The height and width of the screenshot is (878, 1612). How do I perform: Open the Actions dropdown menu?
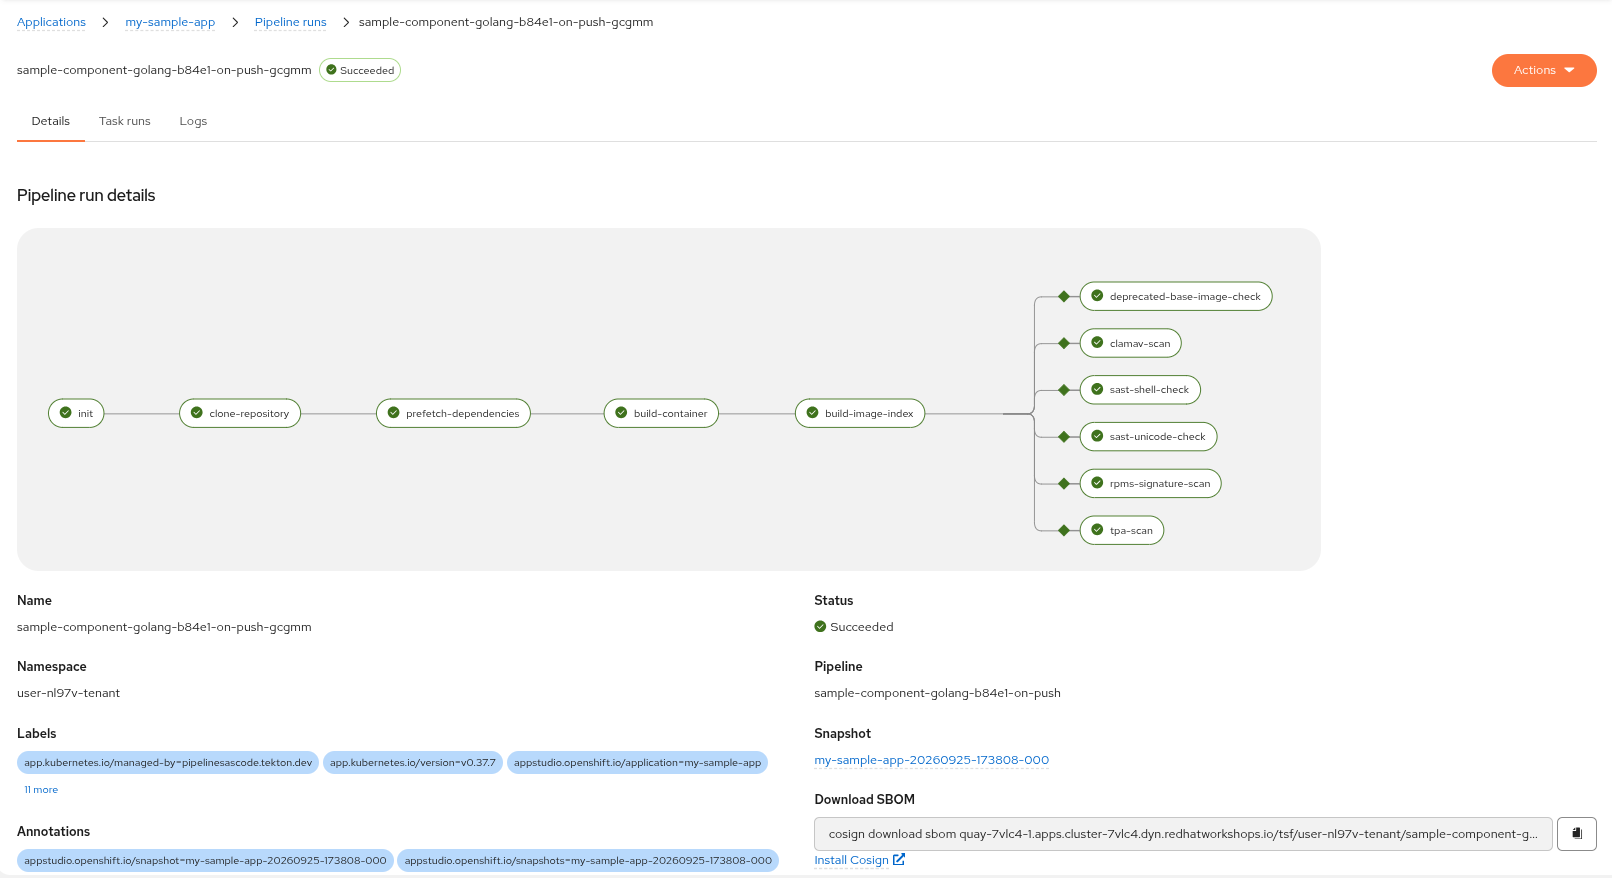click(1544, 70)
